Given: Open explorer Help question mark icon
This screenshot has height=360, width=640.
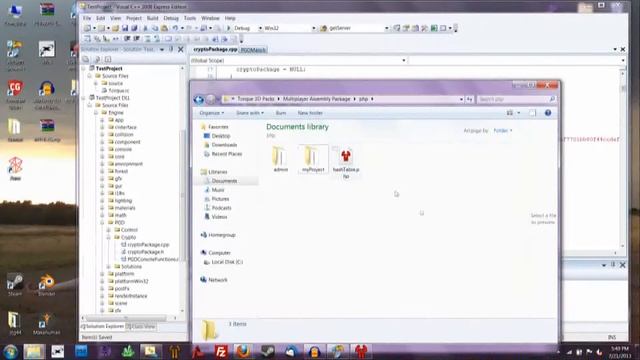Looking at the screenshot, I should pos(548,113).
